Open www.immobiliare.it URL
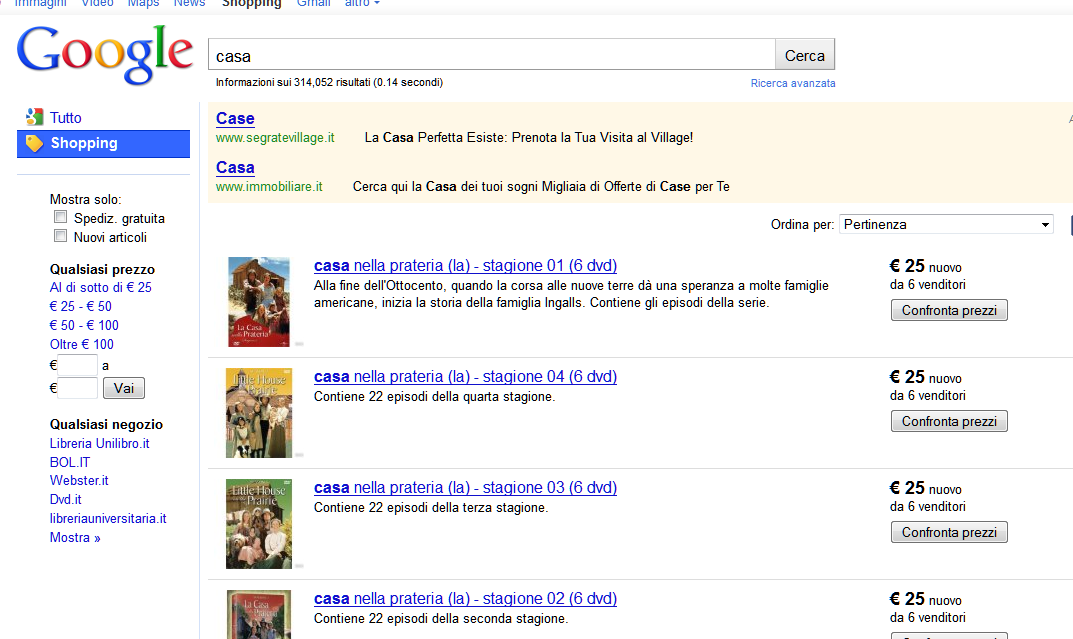The image size is (1073, 639). 269,187
